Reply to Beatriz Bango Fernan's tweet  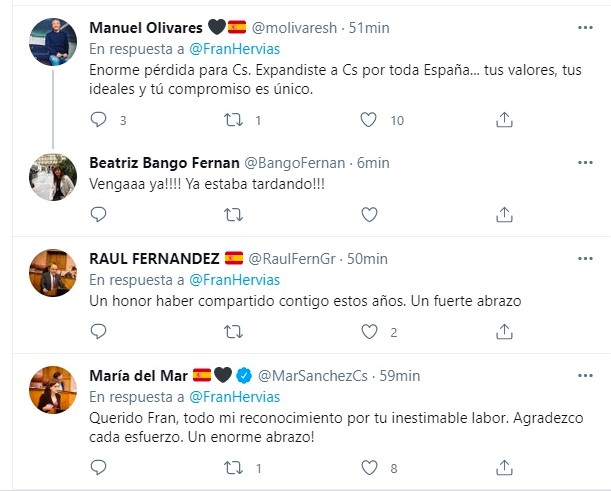tap(97, 213)
